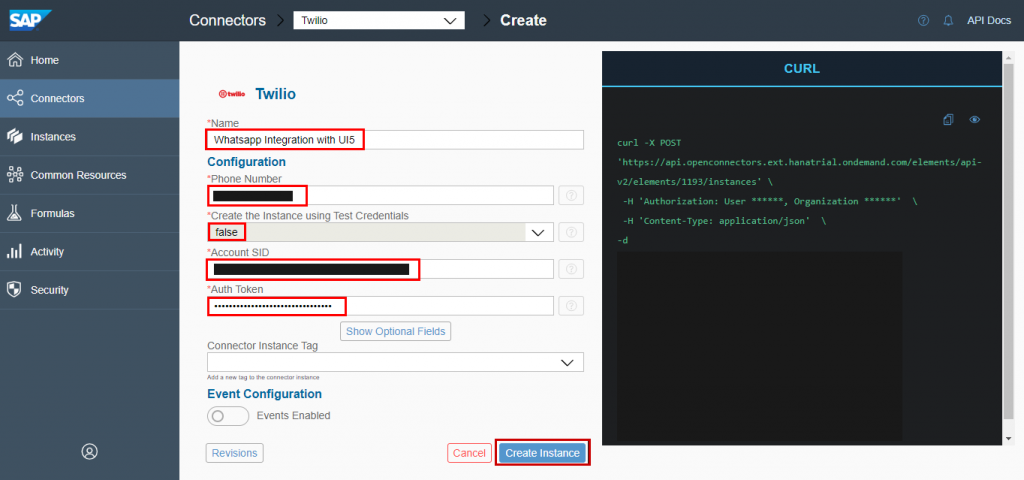Click Connectors breadcrumb in header
The width and height of the screenshot is (1024, 480).
coord(227,20)
